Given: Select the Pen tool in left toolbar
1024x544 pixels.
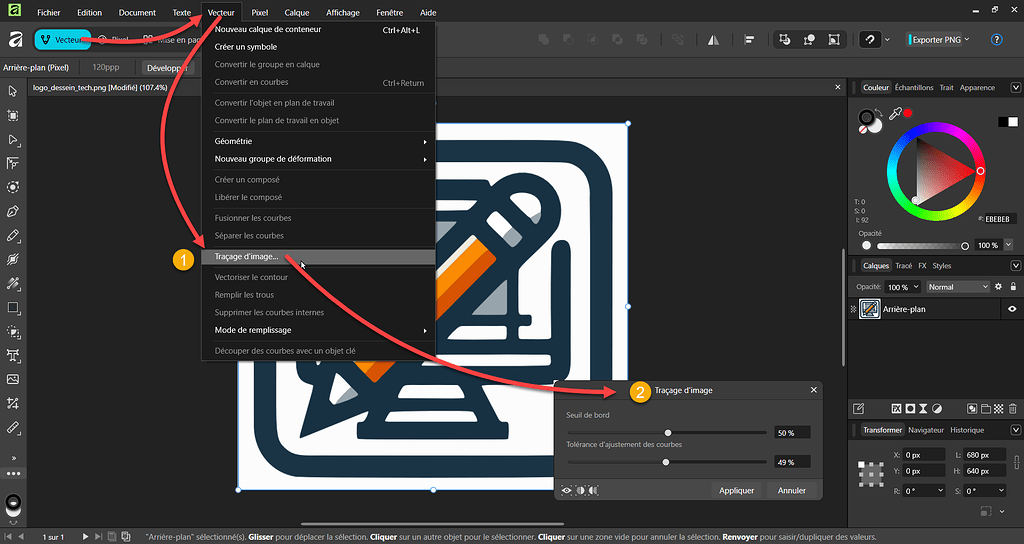Looking at the screenshot, I should 13,212.
